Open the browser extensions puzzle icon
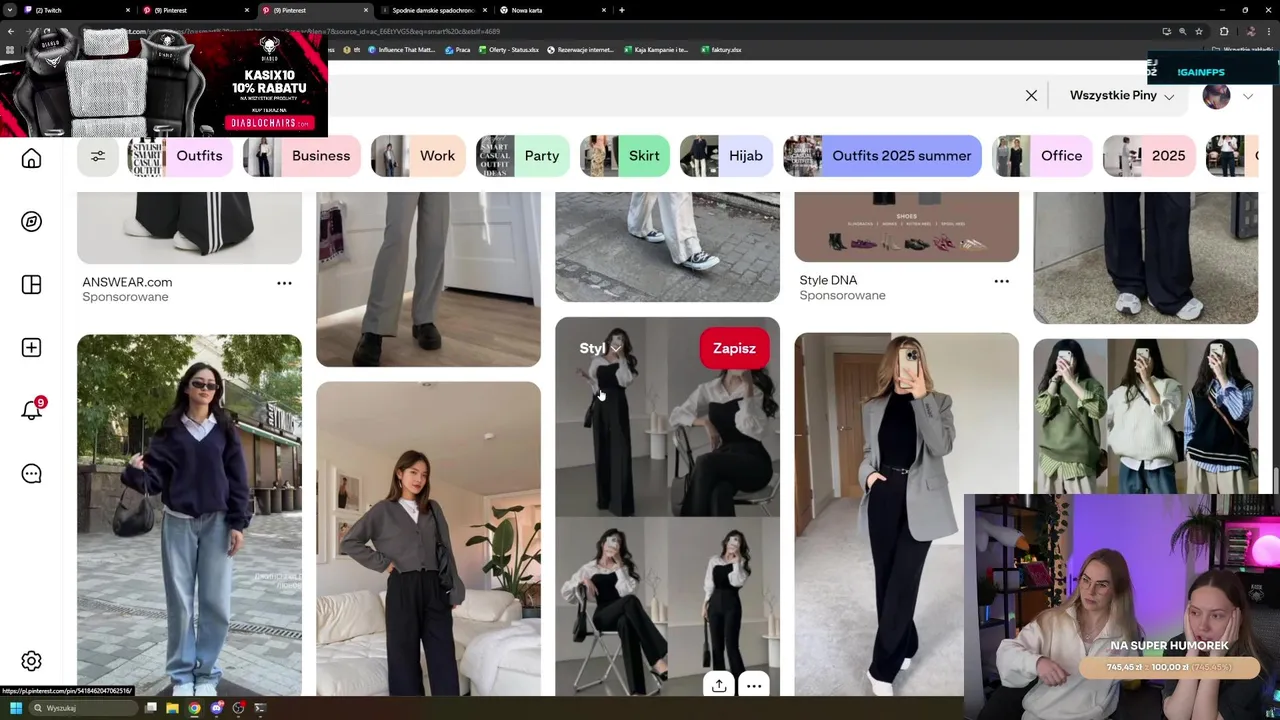The height and width of the screenshot is (720, 1280). click(1224, 31)
